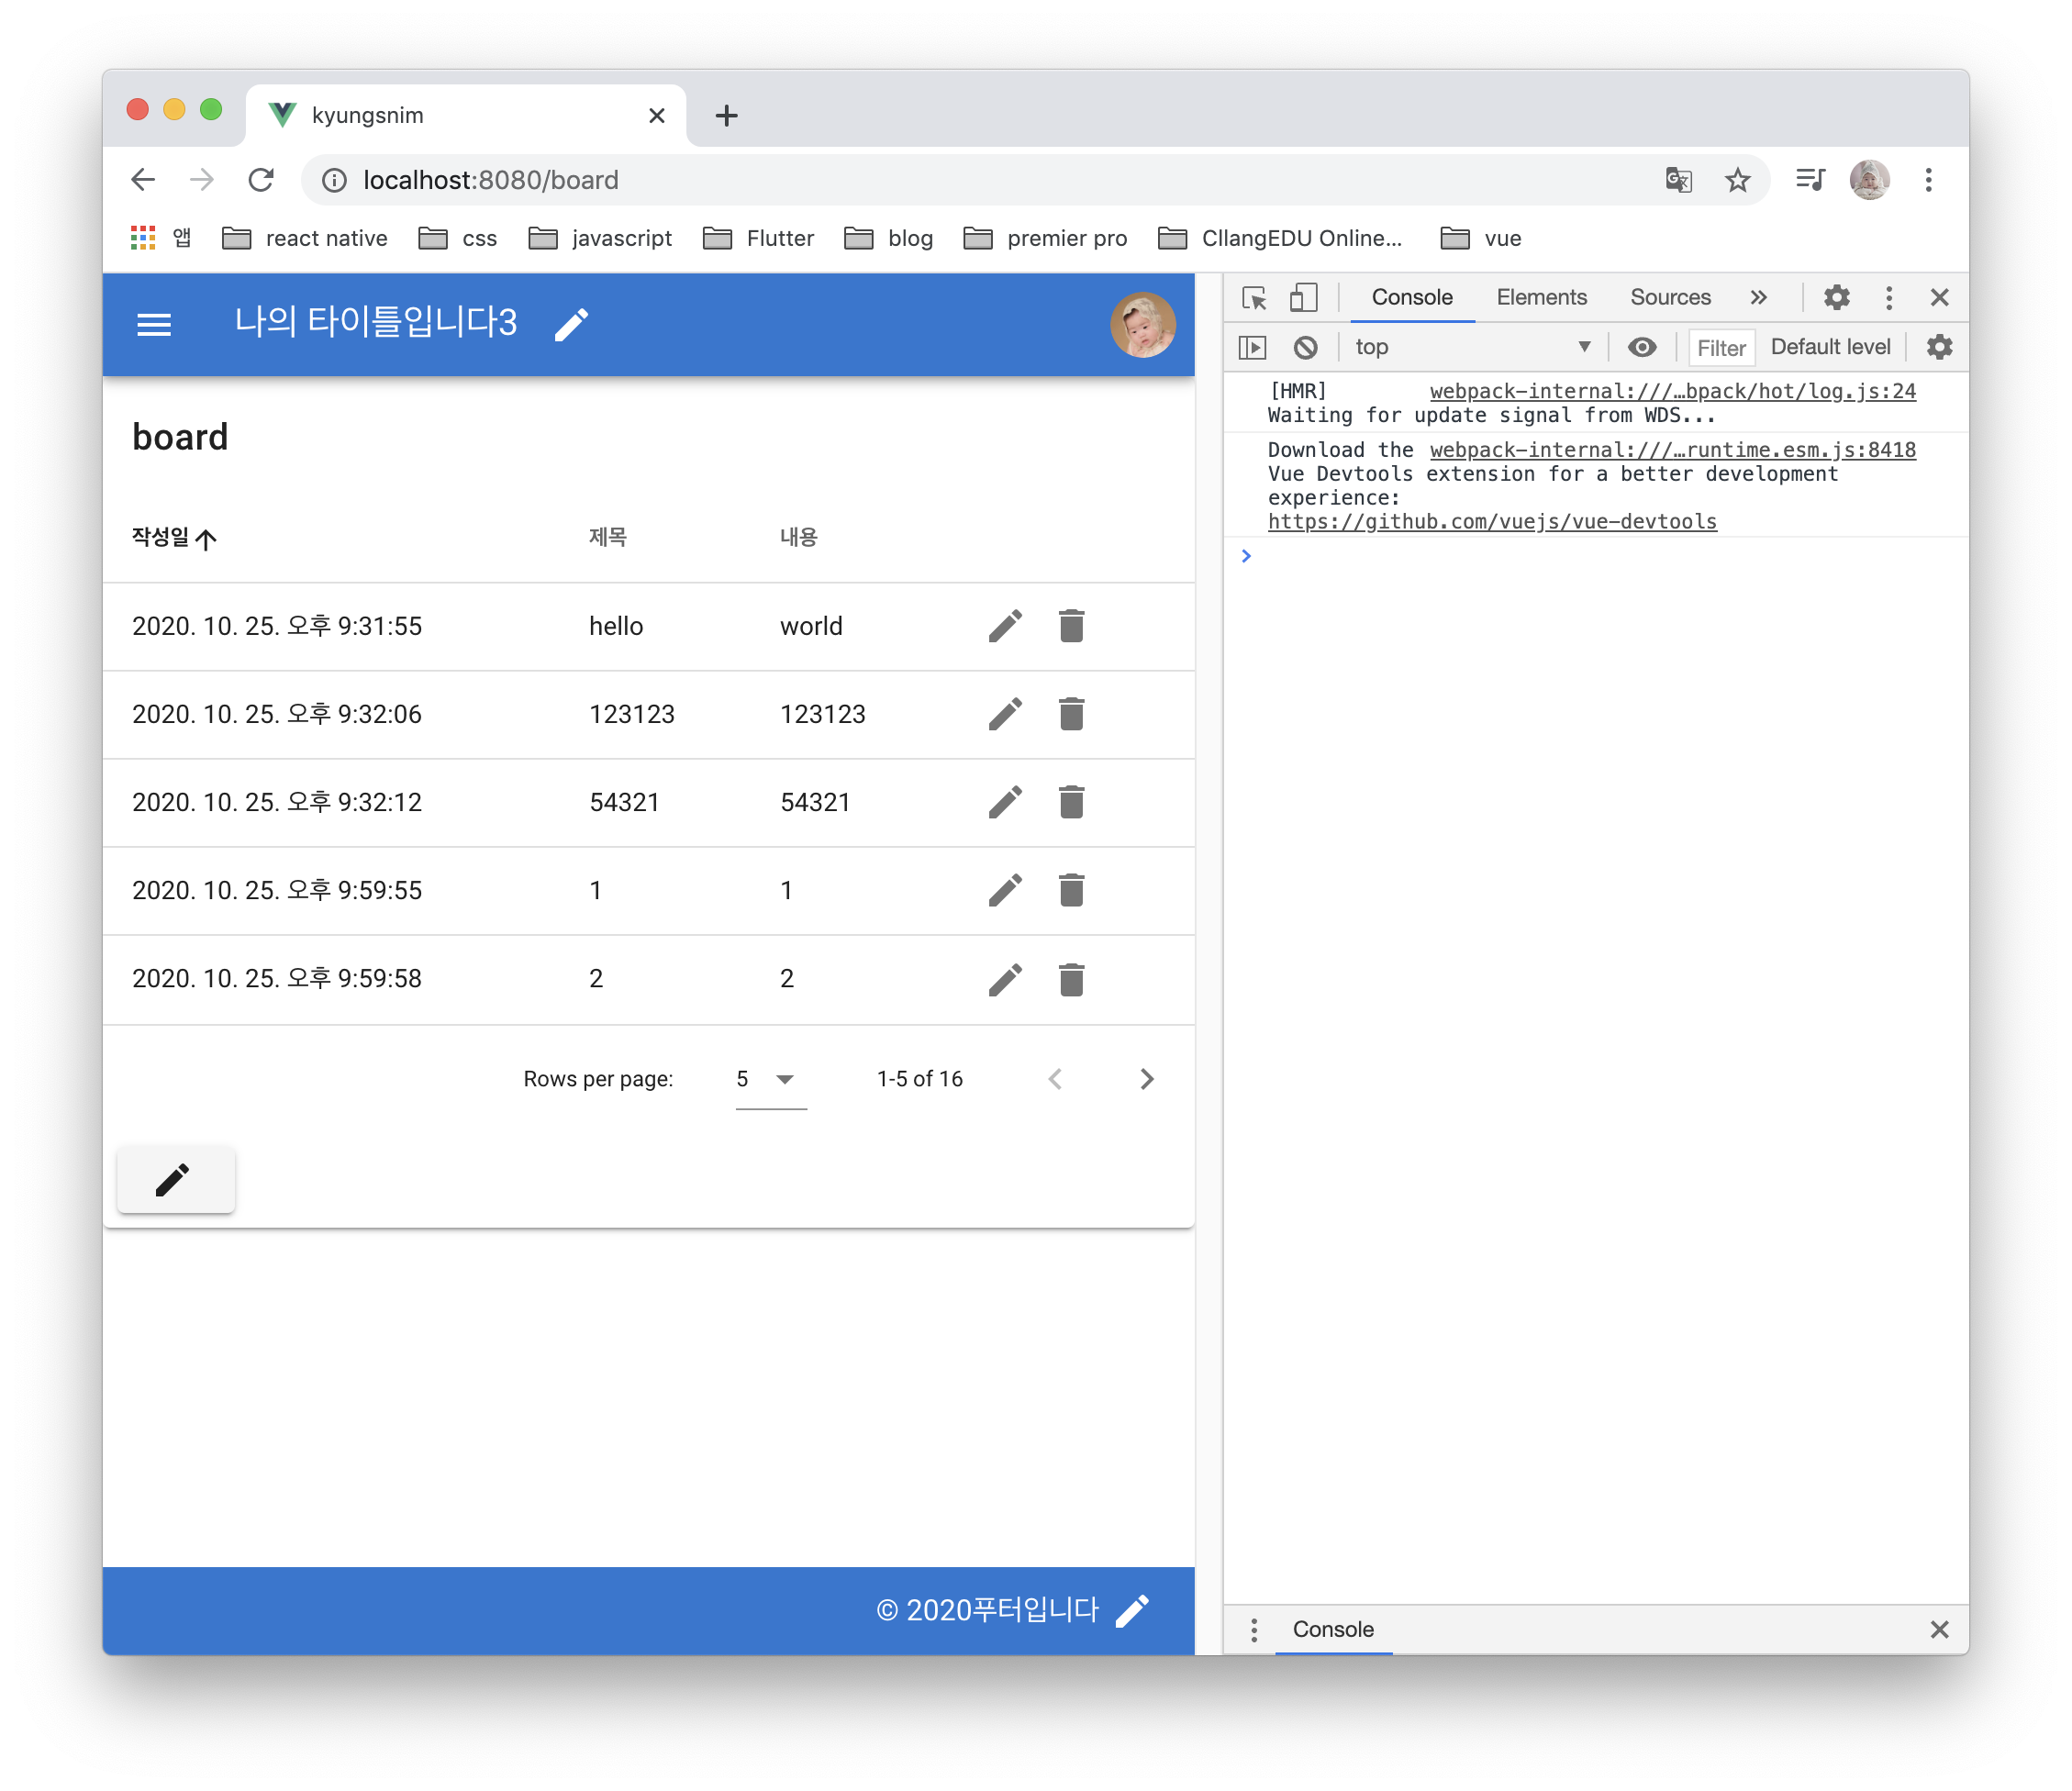Image resolution: width=2072 pixels, height=1791 pixels.
Task: Open Google Translate icon in address bar
Action: pos(1678,180)
